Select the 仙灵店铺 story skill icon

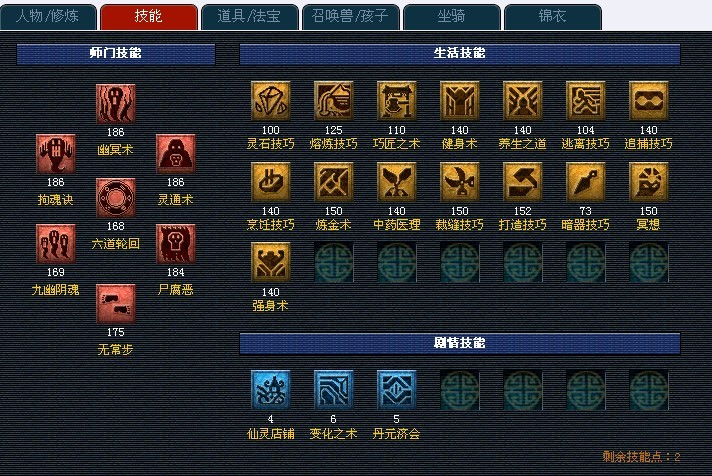coord(270,390)
